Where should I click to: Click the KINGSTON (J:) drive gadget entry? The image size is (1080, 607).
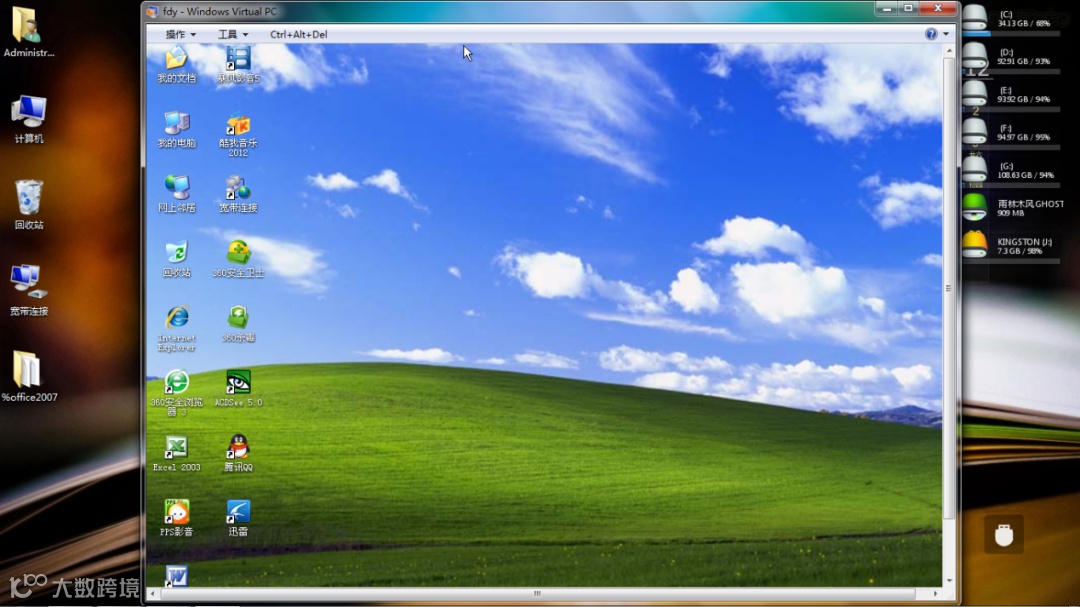coord(1010,245)
